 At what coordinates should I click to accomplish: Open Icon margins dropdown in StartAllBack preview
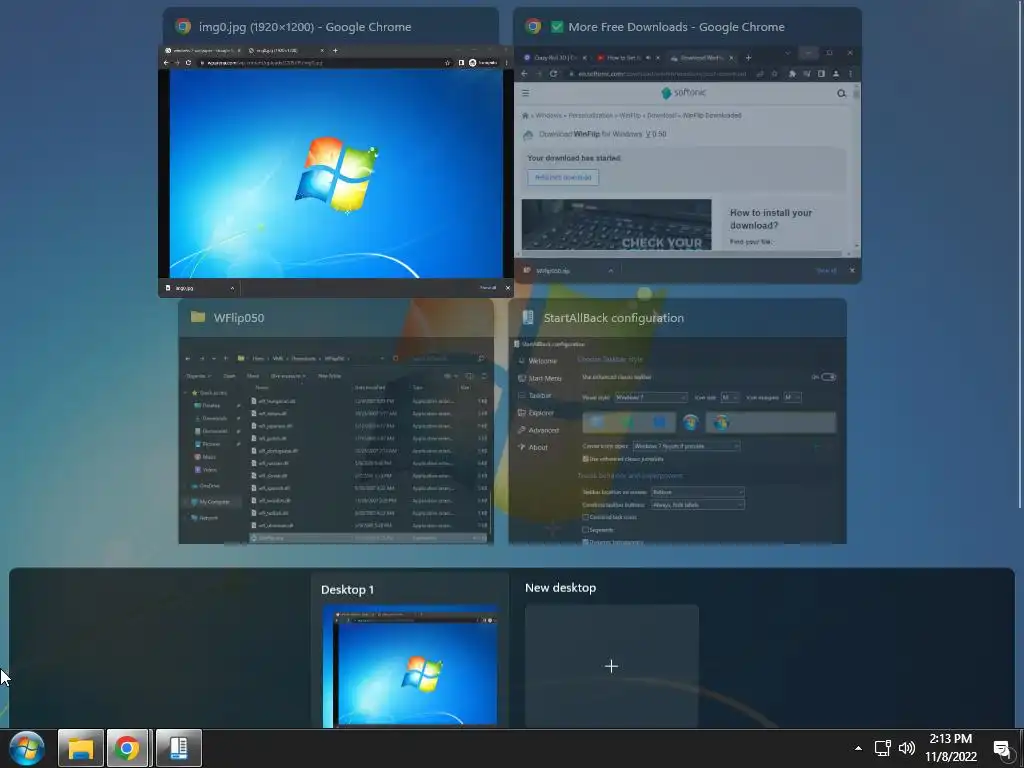pyautogui.click(x=792, y=397)
